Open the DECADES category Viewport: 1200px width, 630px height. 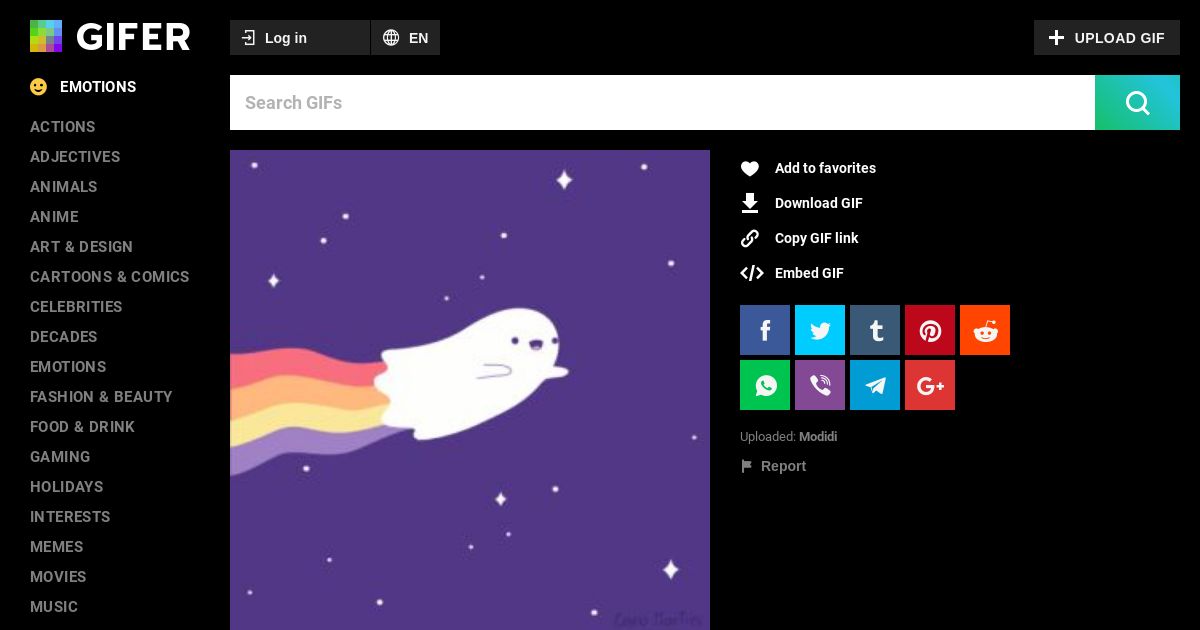coord(64,337)
